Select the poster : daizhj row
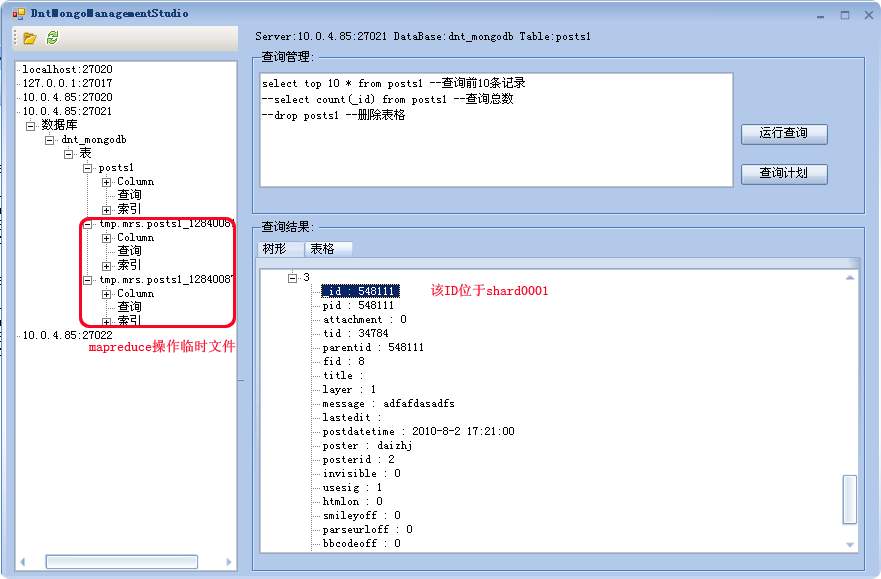881x579 pixels. 367,445
